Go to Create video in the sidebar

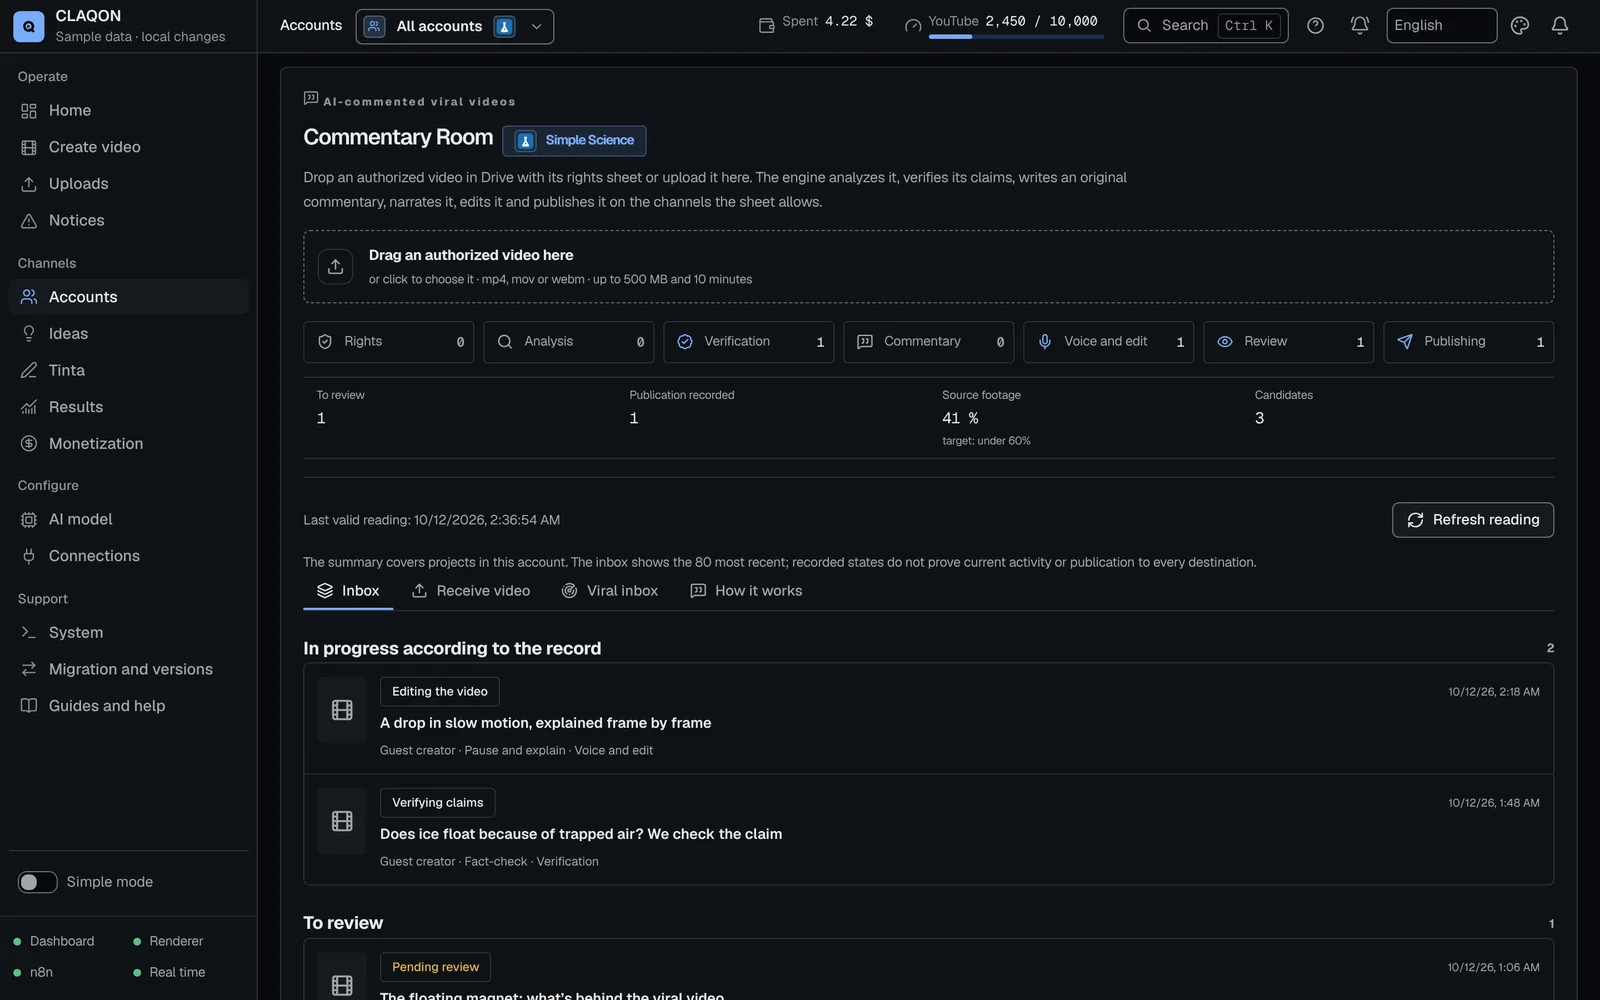[128, 147]
